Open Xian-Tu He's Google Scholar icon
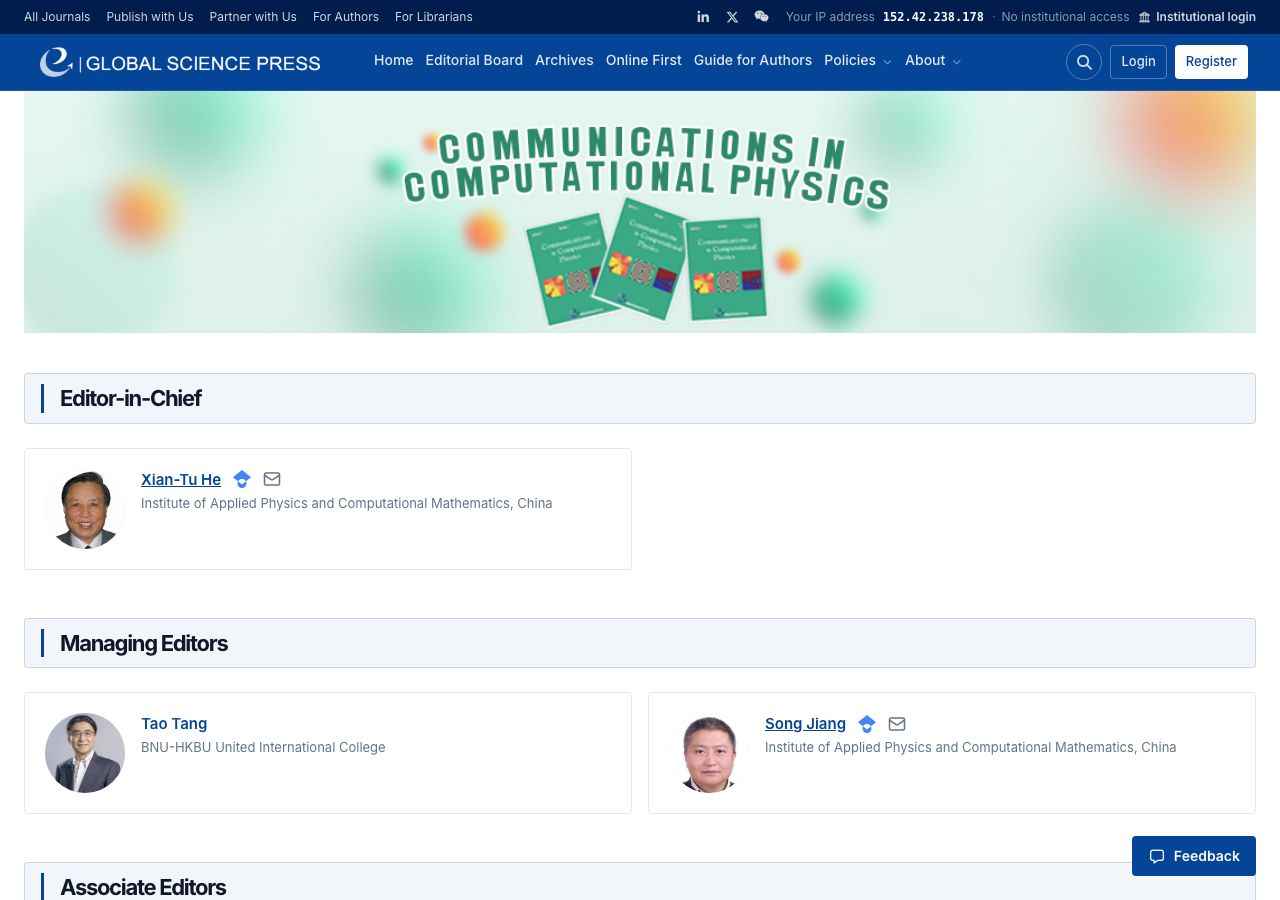1280x900 pixels. click(x=242, y=479)
